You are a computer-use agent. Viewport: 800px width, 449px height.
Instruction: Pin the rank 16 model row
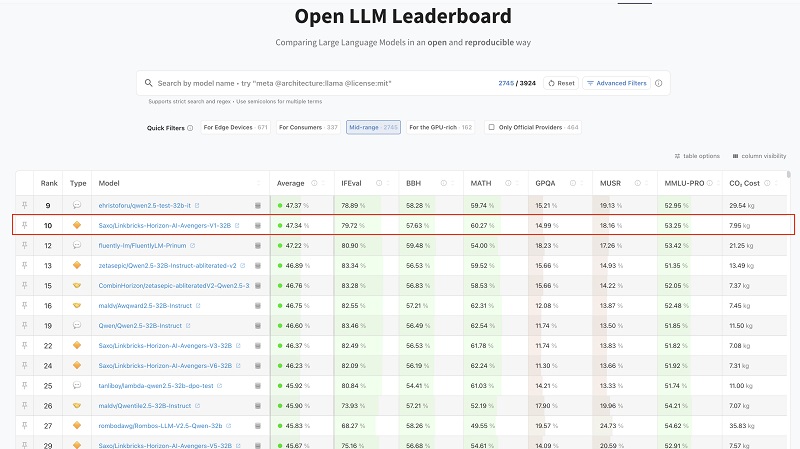click(x=26, y=305)
